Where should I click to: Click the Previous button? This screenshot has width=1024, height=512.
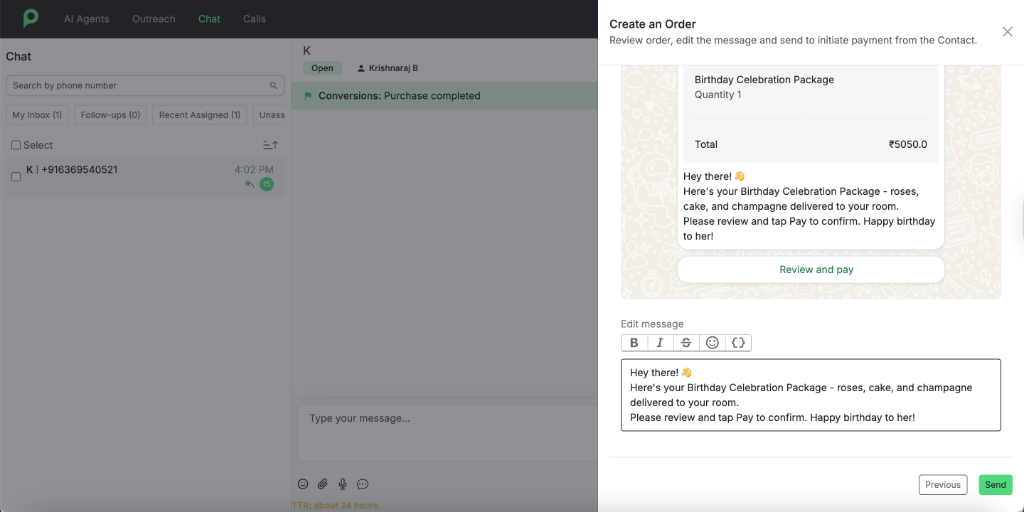pyautogui.click(x=942, y=485)
